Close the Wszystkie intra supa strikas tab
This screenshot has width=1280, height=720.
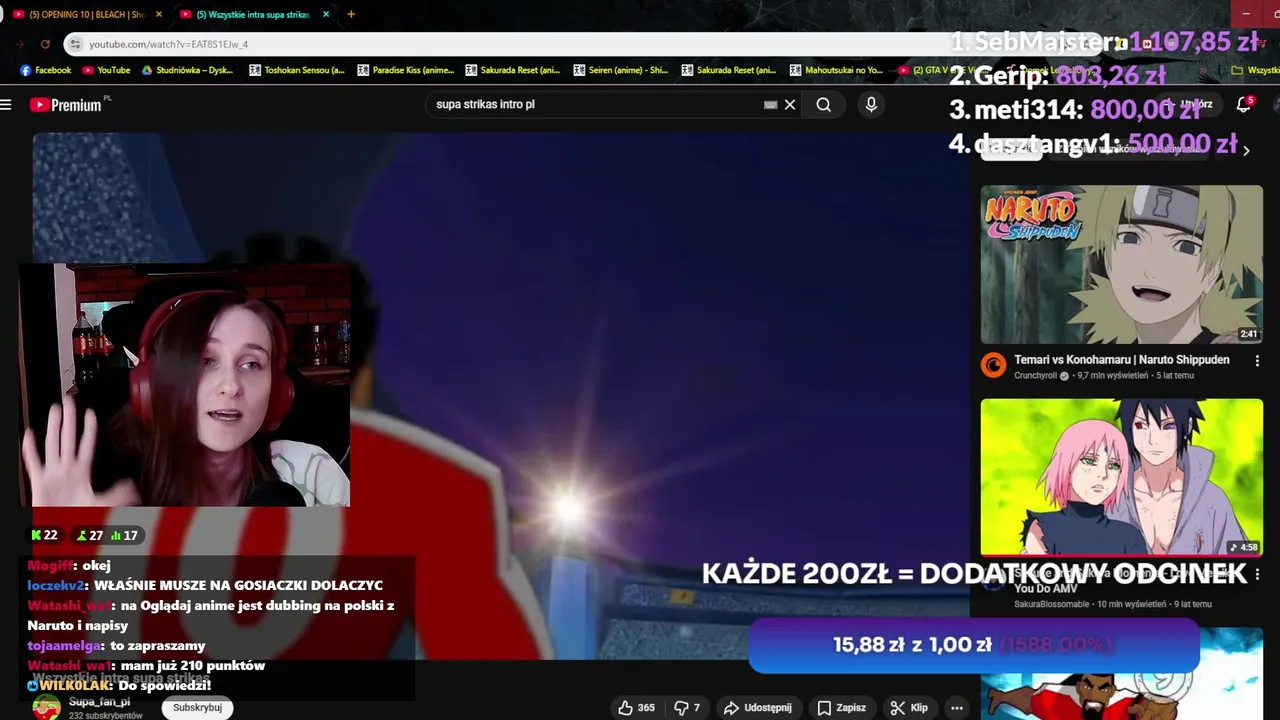[x=326, y=14]
